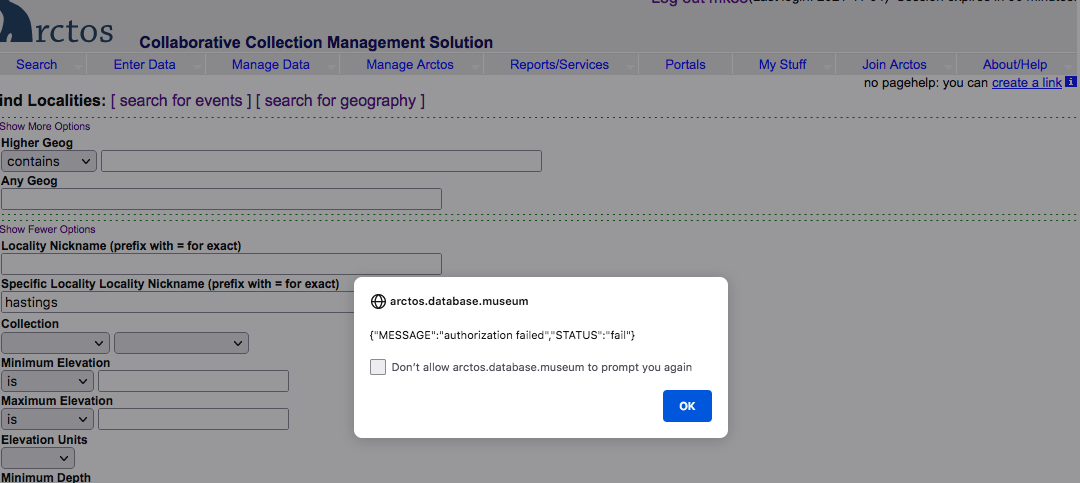1080x483 pixels.
Task: Click the OK button in the alert dialog
Action: point(687,406)
